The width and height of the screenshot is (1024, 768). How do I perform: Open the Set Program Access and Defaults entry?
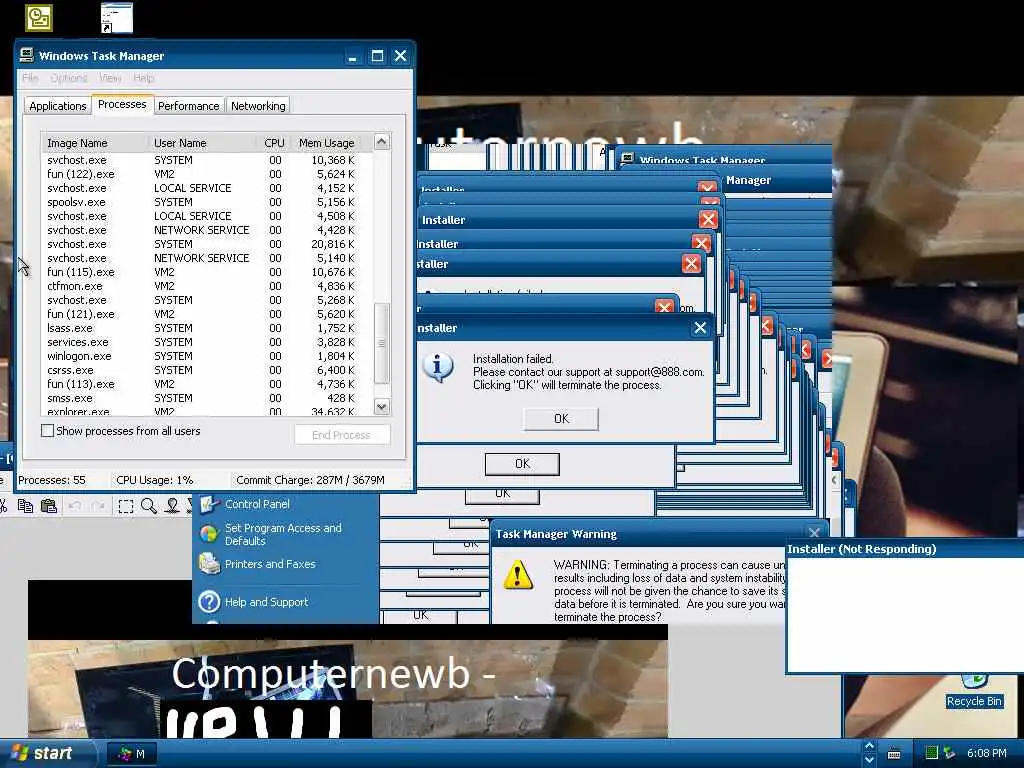pos(283,534)
